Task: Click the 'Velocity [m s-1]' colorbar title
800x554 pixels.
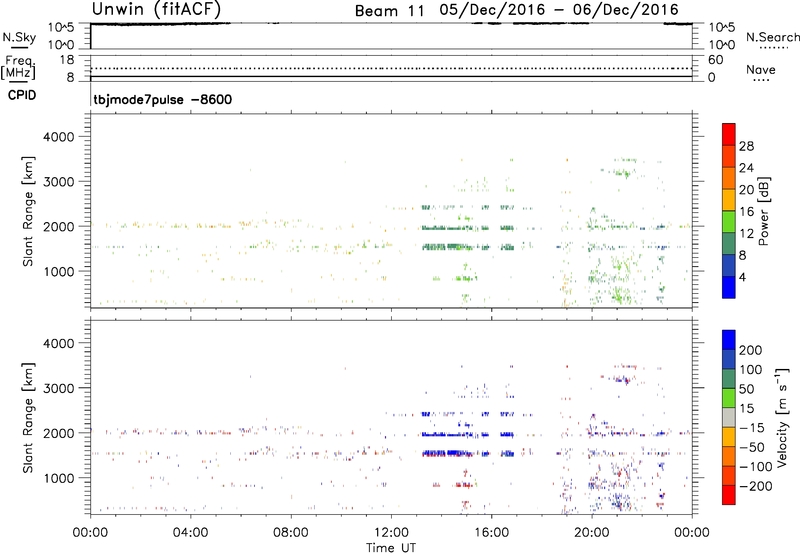Action: pos(782,418)
